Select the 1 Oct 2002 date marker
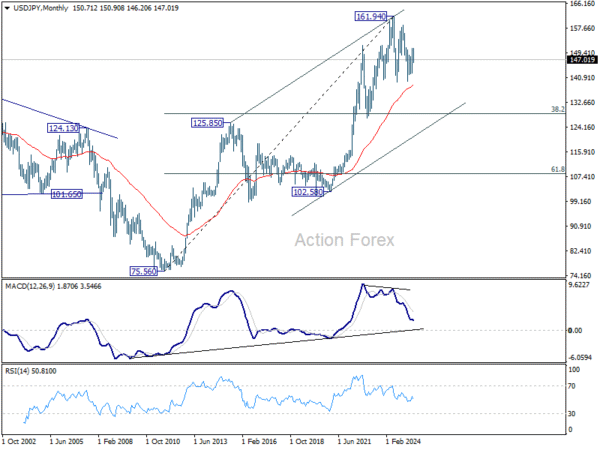Viewport: 600px width, 450px height. 19,441
